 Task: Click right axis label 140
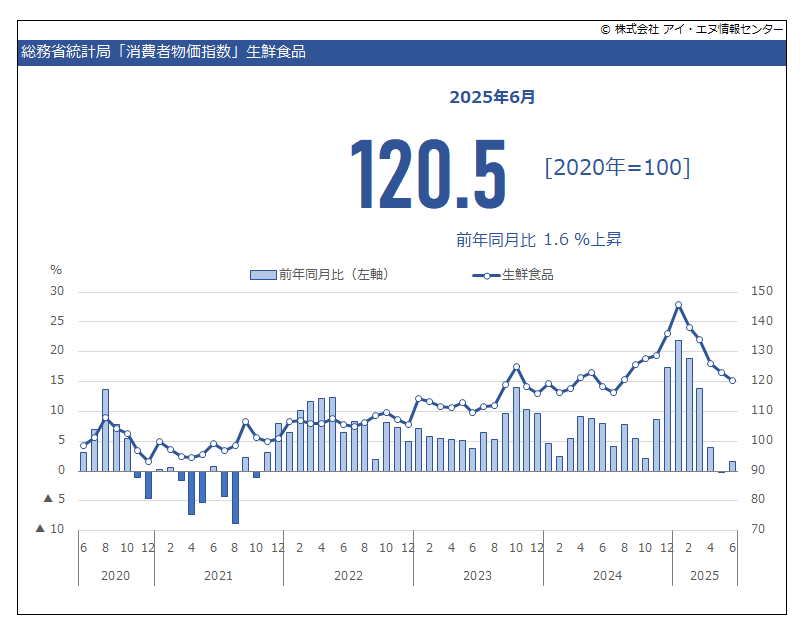[761, 321]
